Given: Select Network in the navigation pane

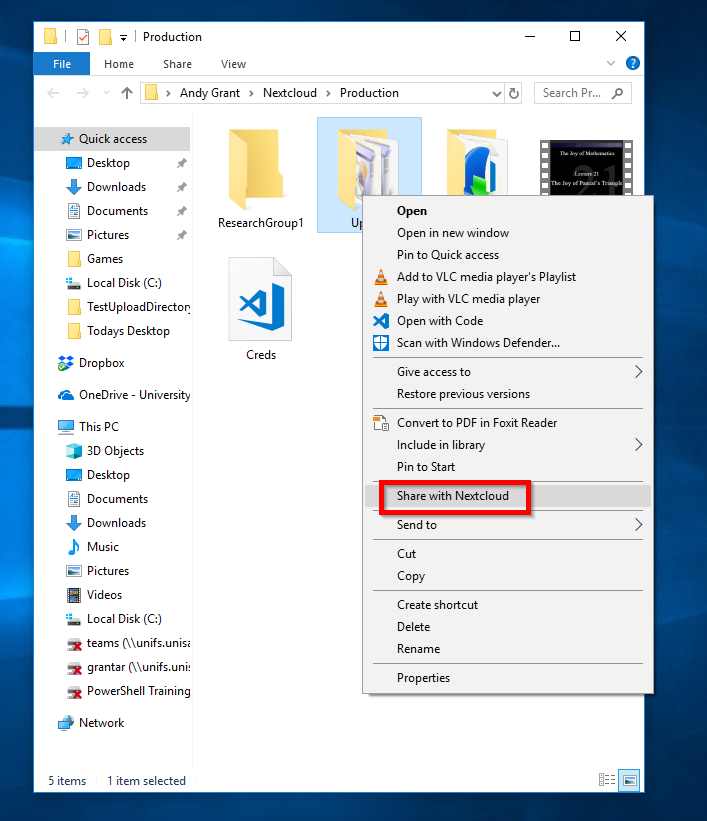Looking at the screenshot, I should pos(101,723).
